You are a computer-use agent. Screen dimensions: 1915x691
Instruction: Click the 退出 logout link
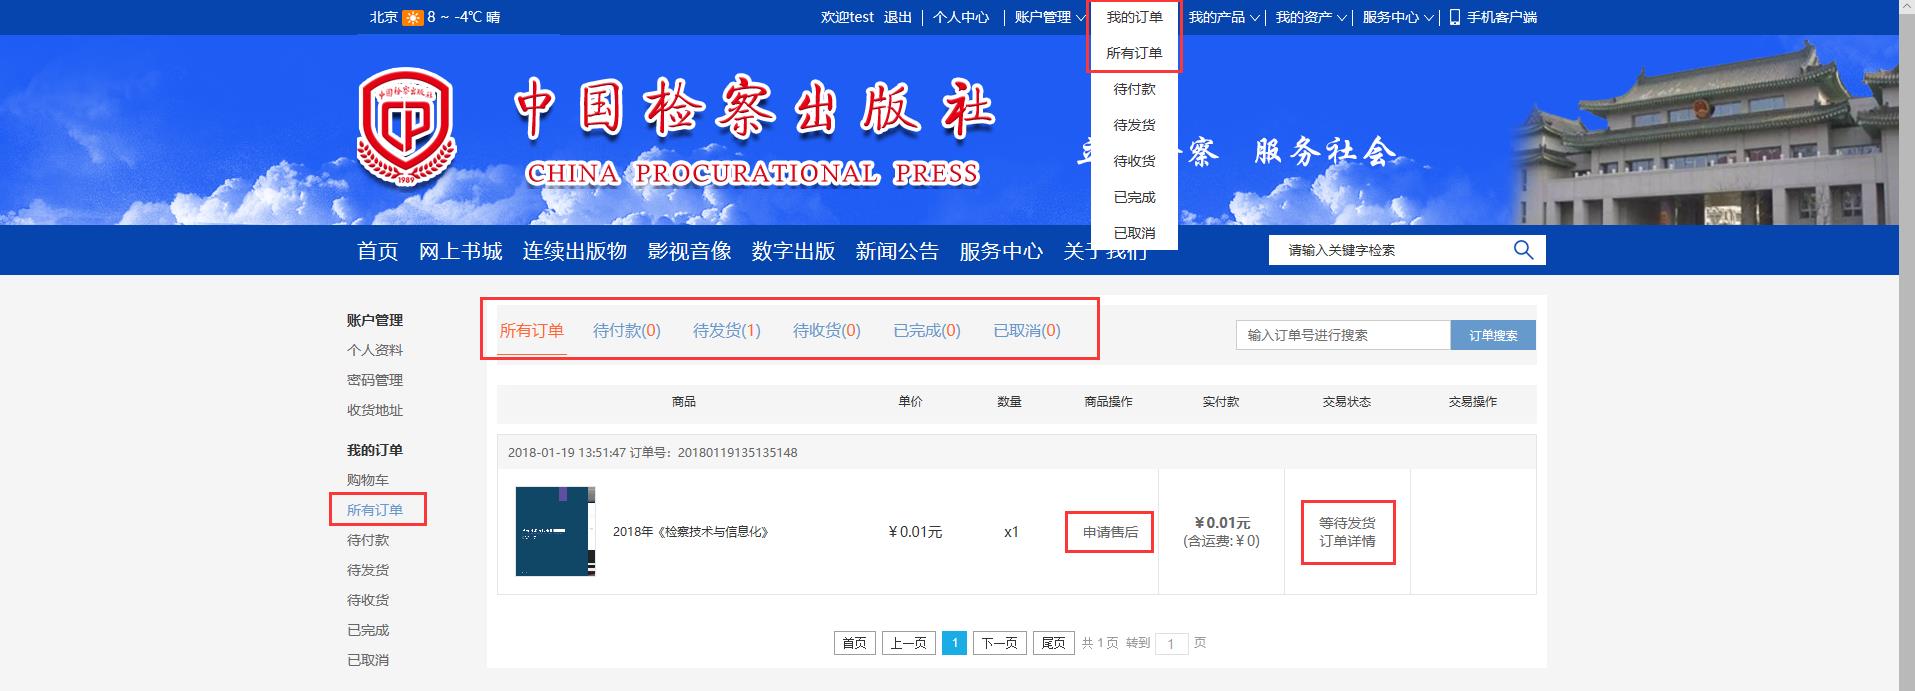[898, 17]
